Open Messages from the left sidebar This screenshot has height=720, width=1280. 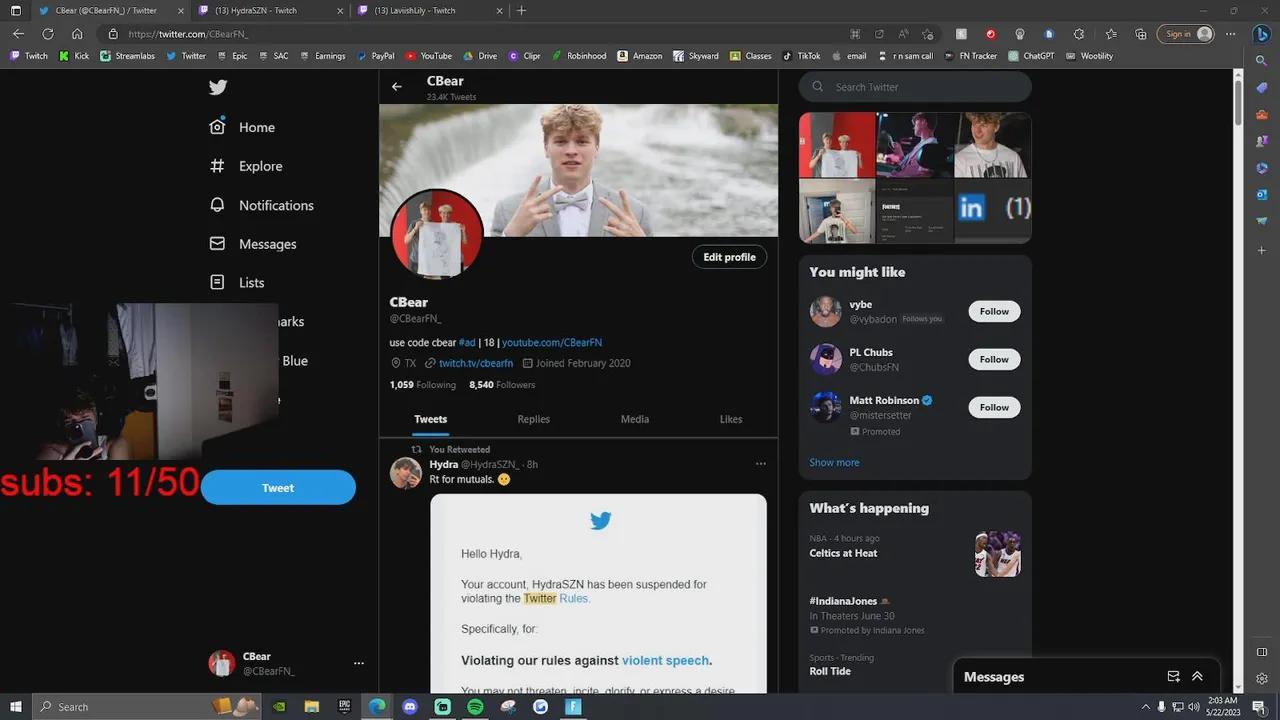pyautogui.click(x=253, y=244)
